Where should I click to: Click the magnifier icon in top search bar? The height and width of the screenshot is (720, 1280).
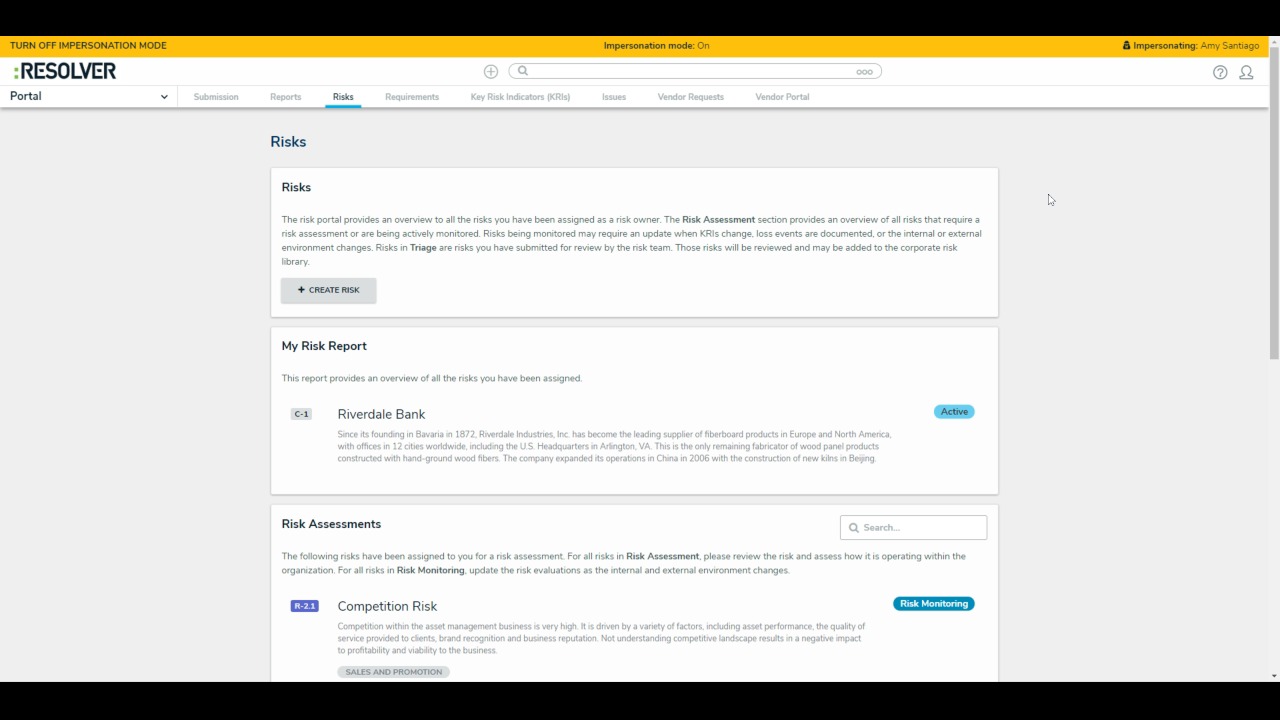tap(523, 71)
